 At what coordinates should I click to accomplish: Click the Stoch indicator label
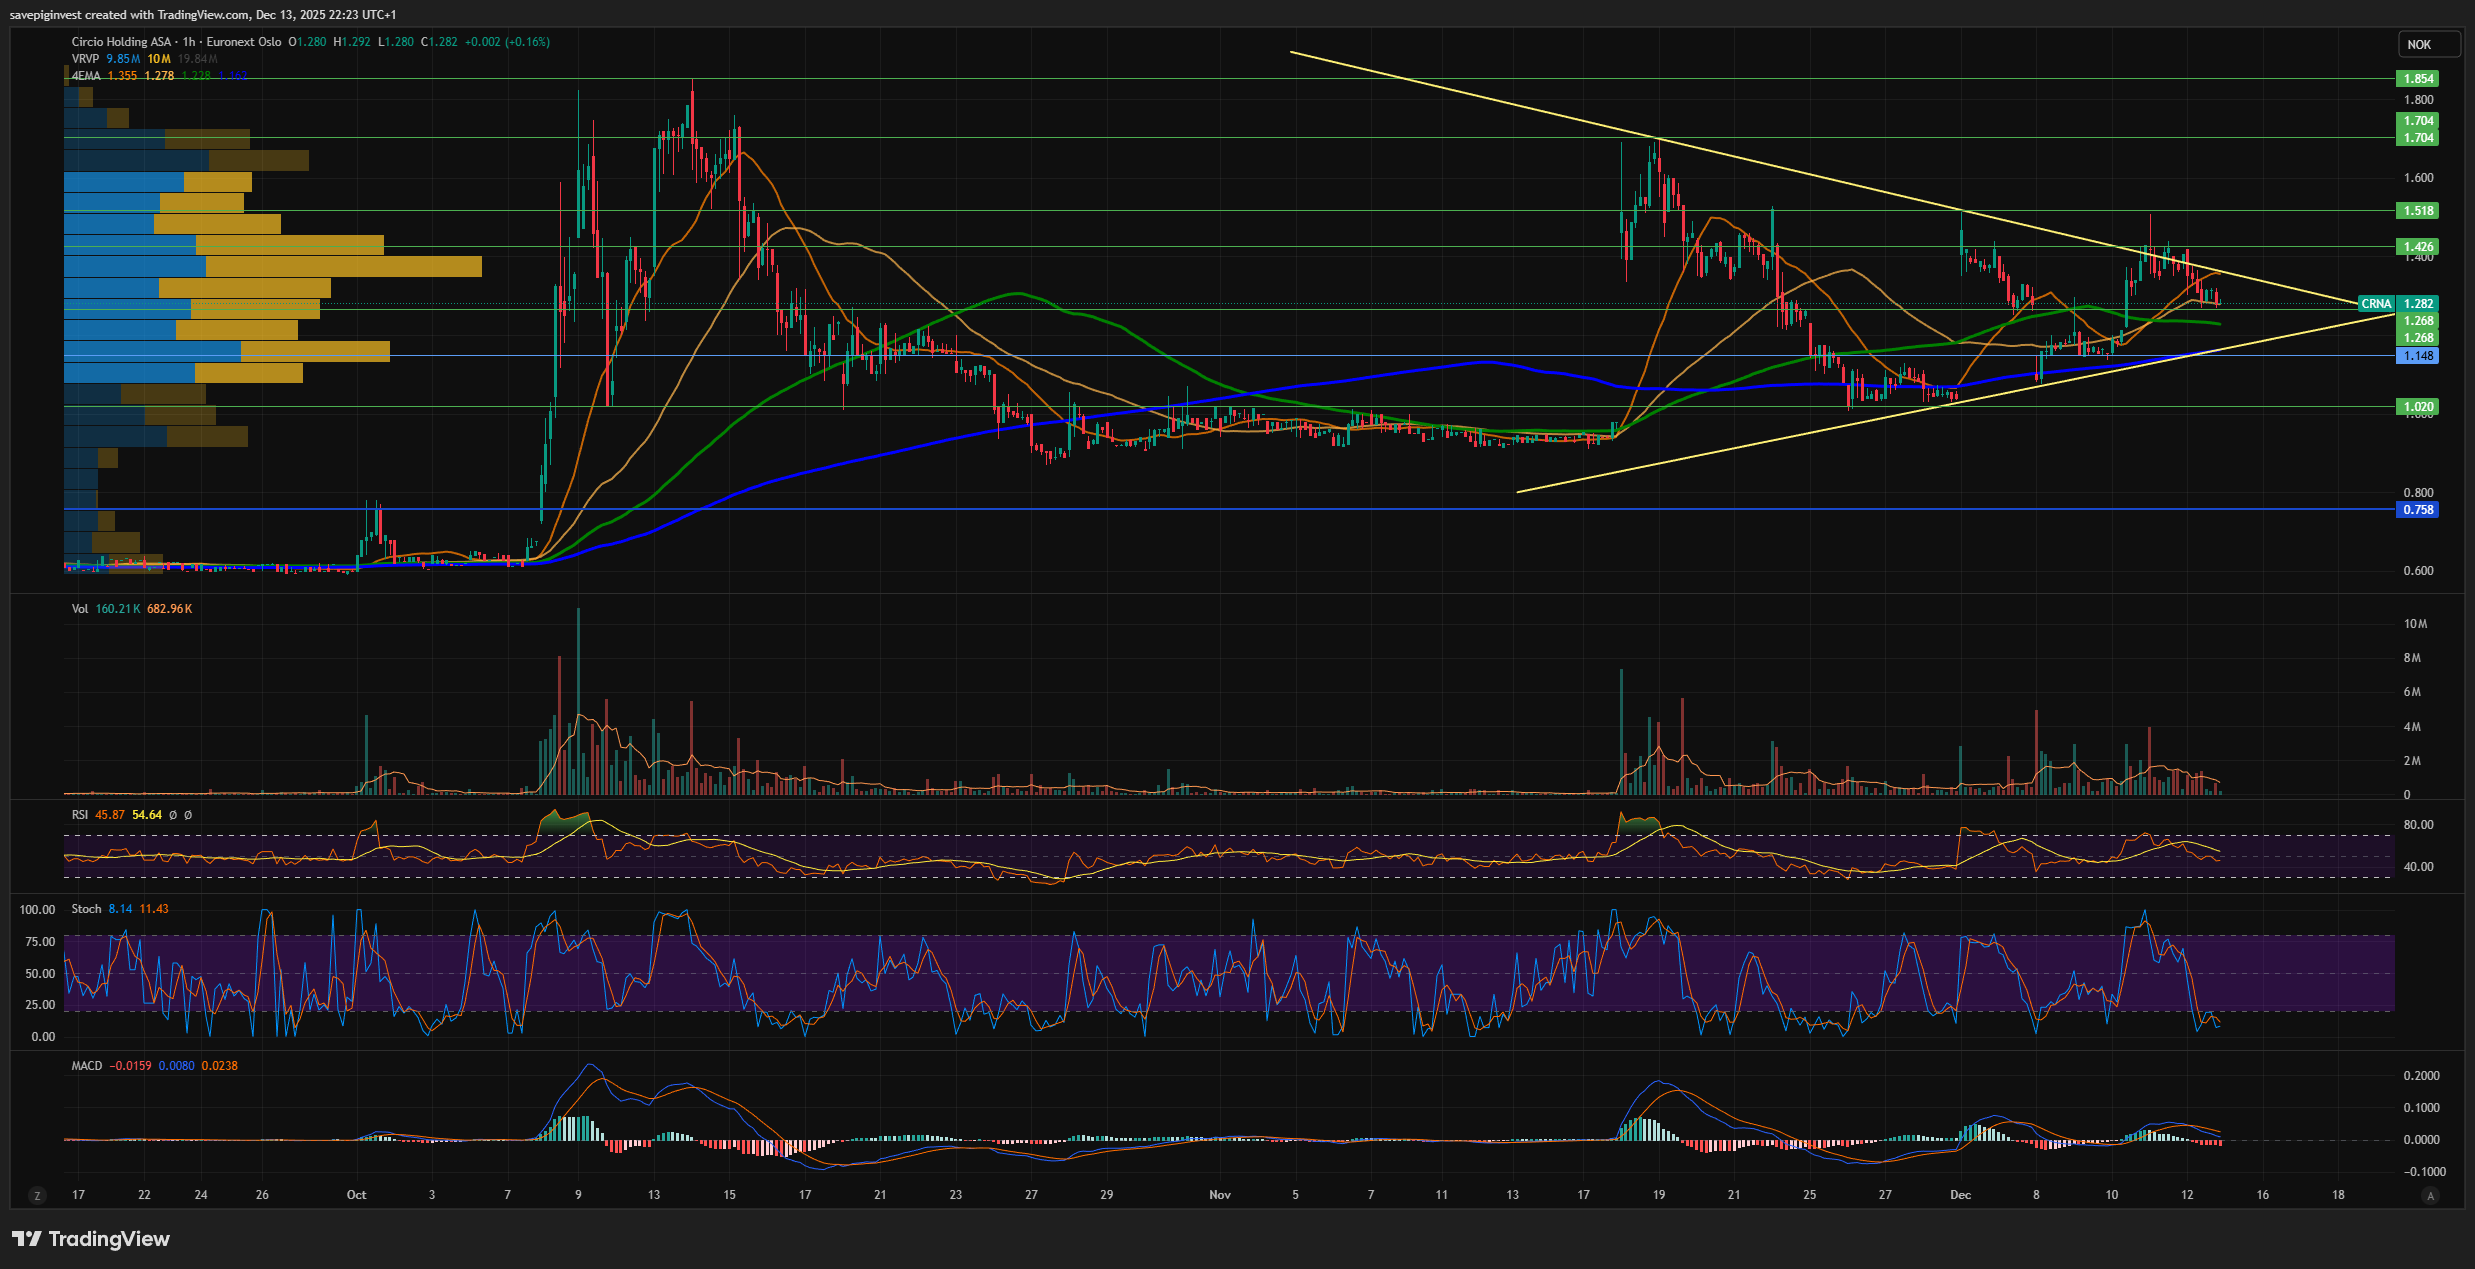86,909
